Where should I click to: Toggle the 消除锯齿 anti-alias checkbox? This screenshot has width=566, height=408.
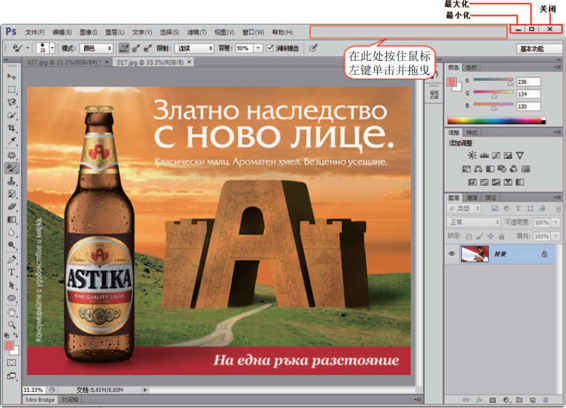(x=270, y=48)
